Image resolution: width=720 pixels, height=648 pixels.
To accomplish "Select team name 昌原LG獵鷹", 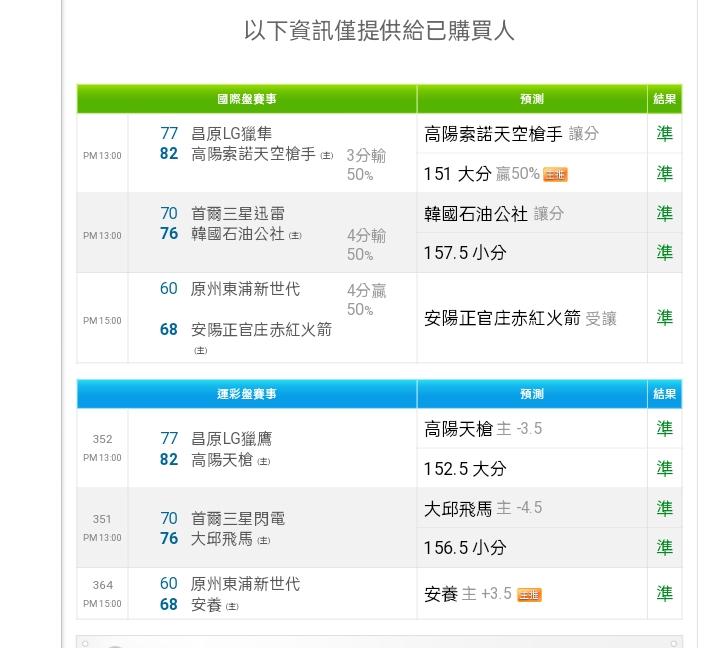I will point(231,439).
